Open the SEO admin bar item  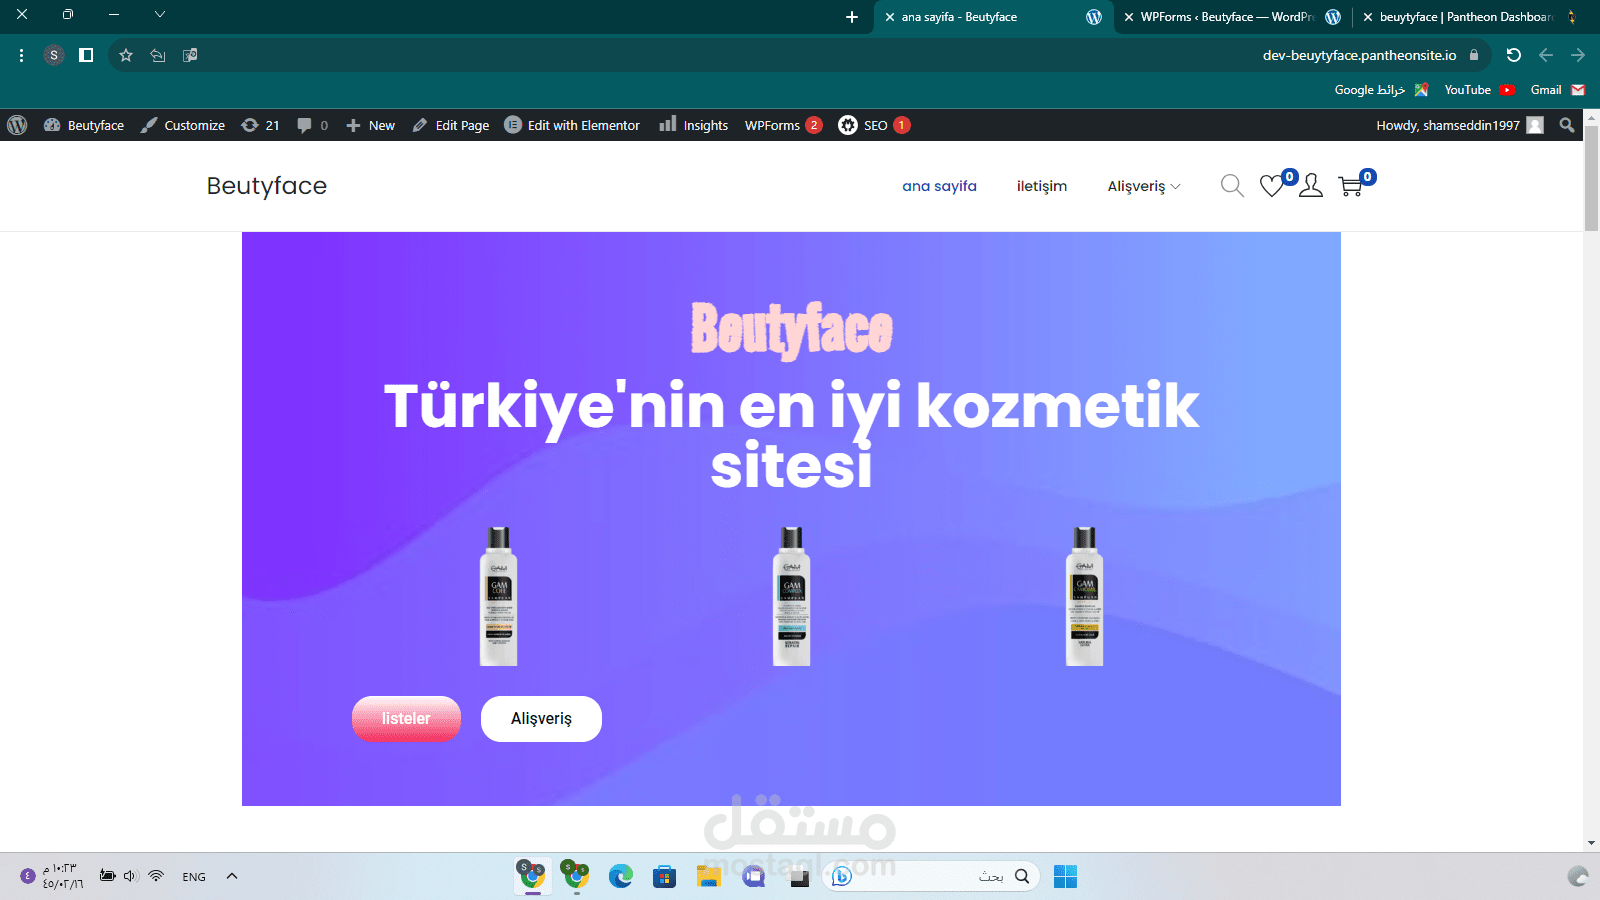[x=874, y=125]
